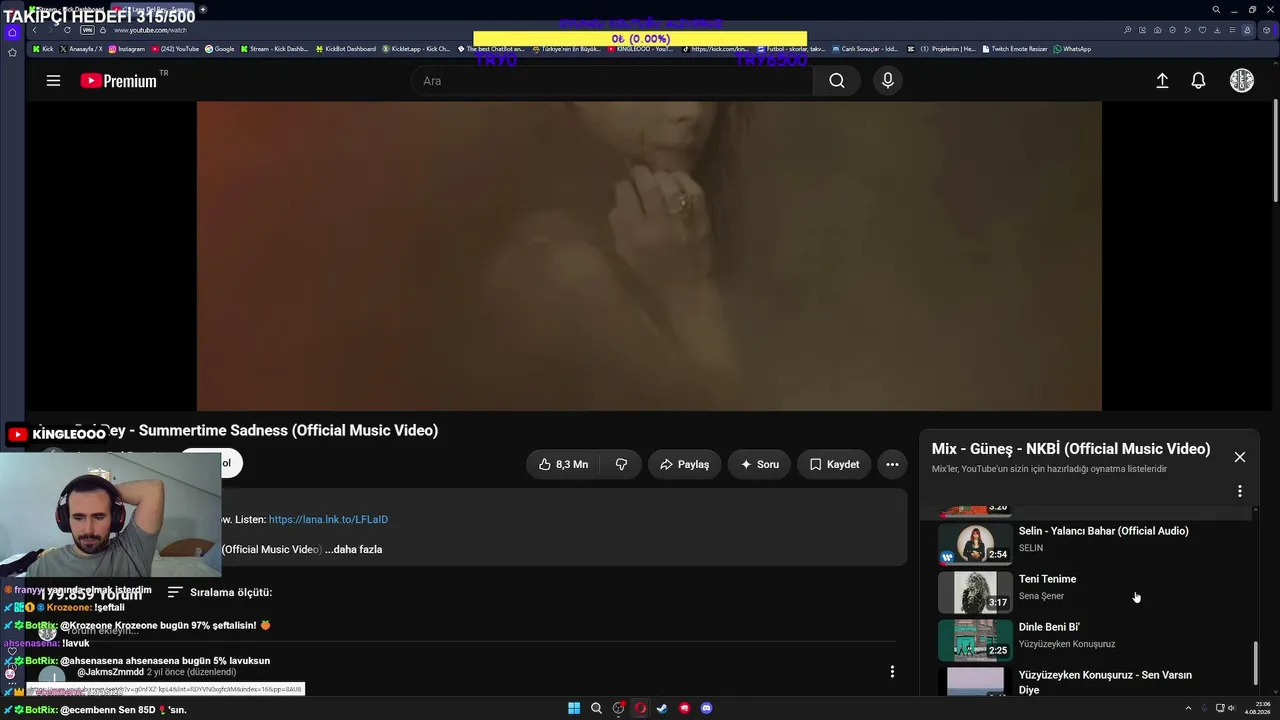Open browser tab search magnifier
Viewport: 1280px width, 720px height.
click(1216, 10)
